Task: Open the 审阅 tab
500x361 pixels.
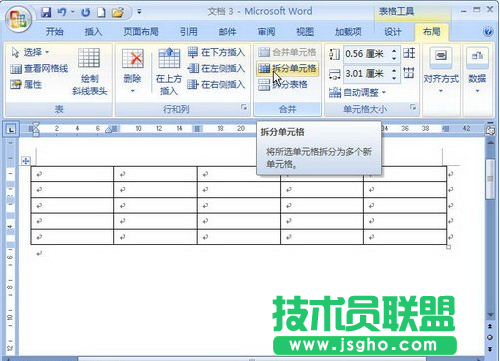Action: pyautogui.click(x=266, y=32)
